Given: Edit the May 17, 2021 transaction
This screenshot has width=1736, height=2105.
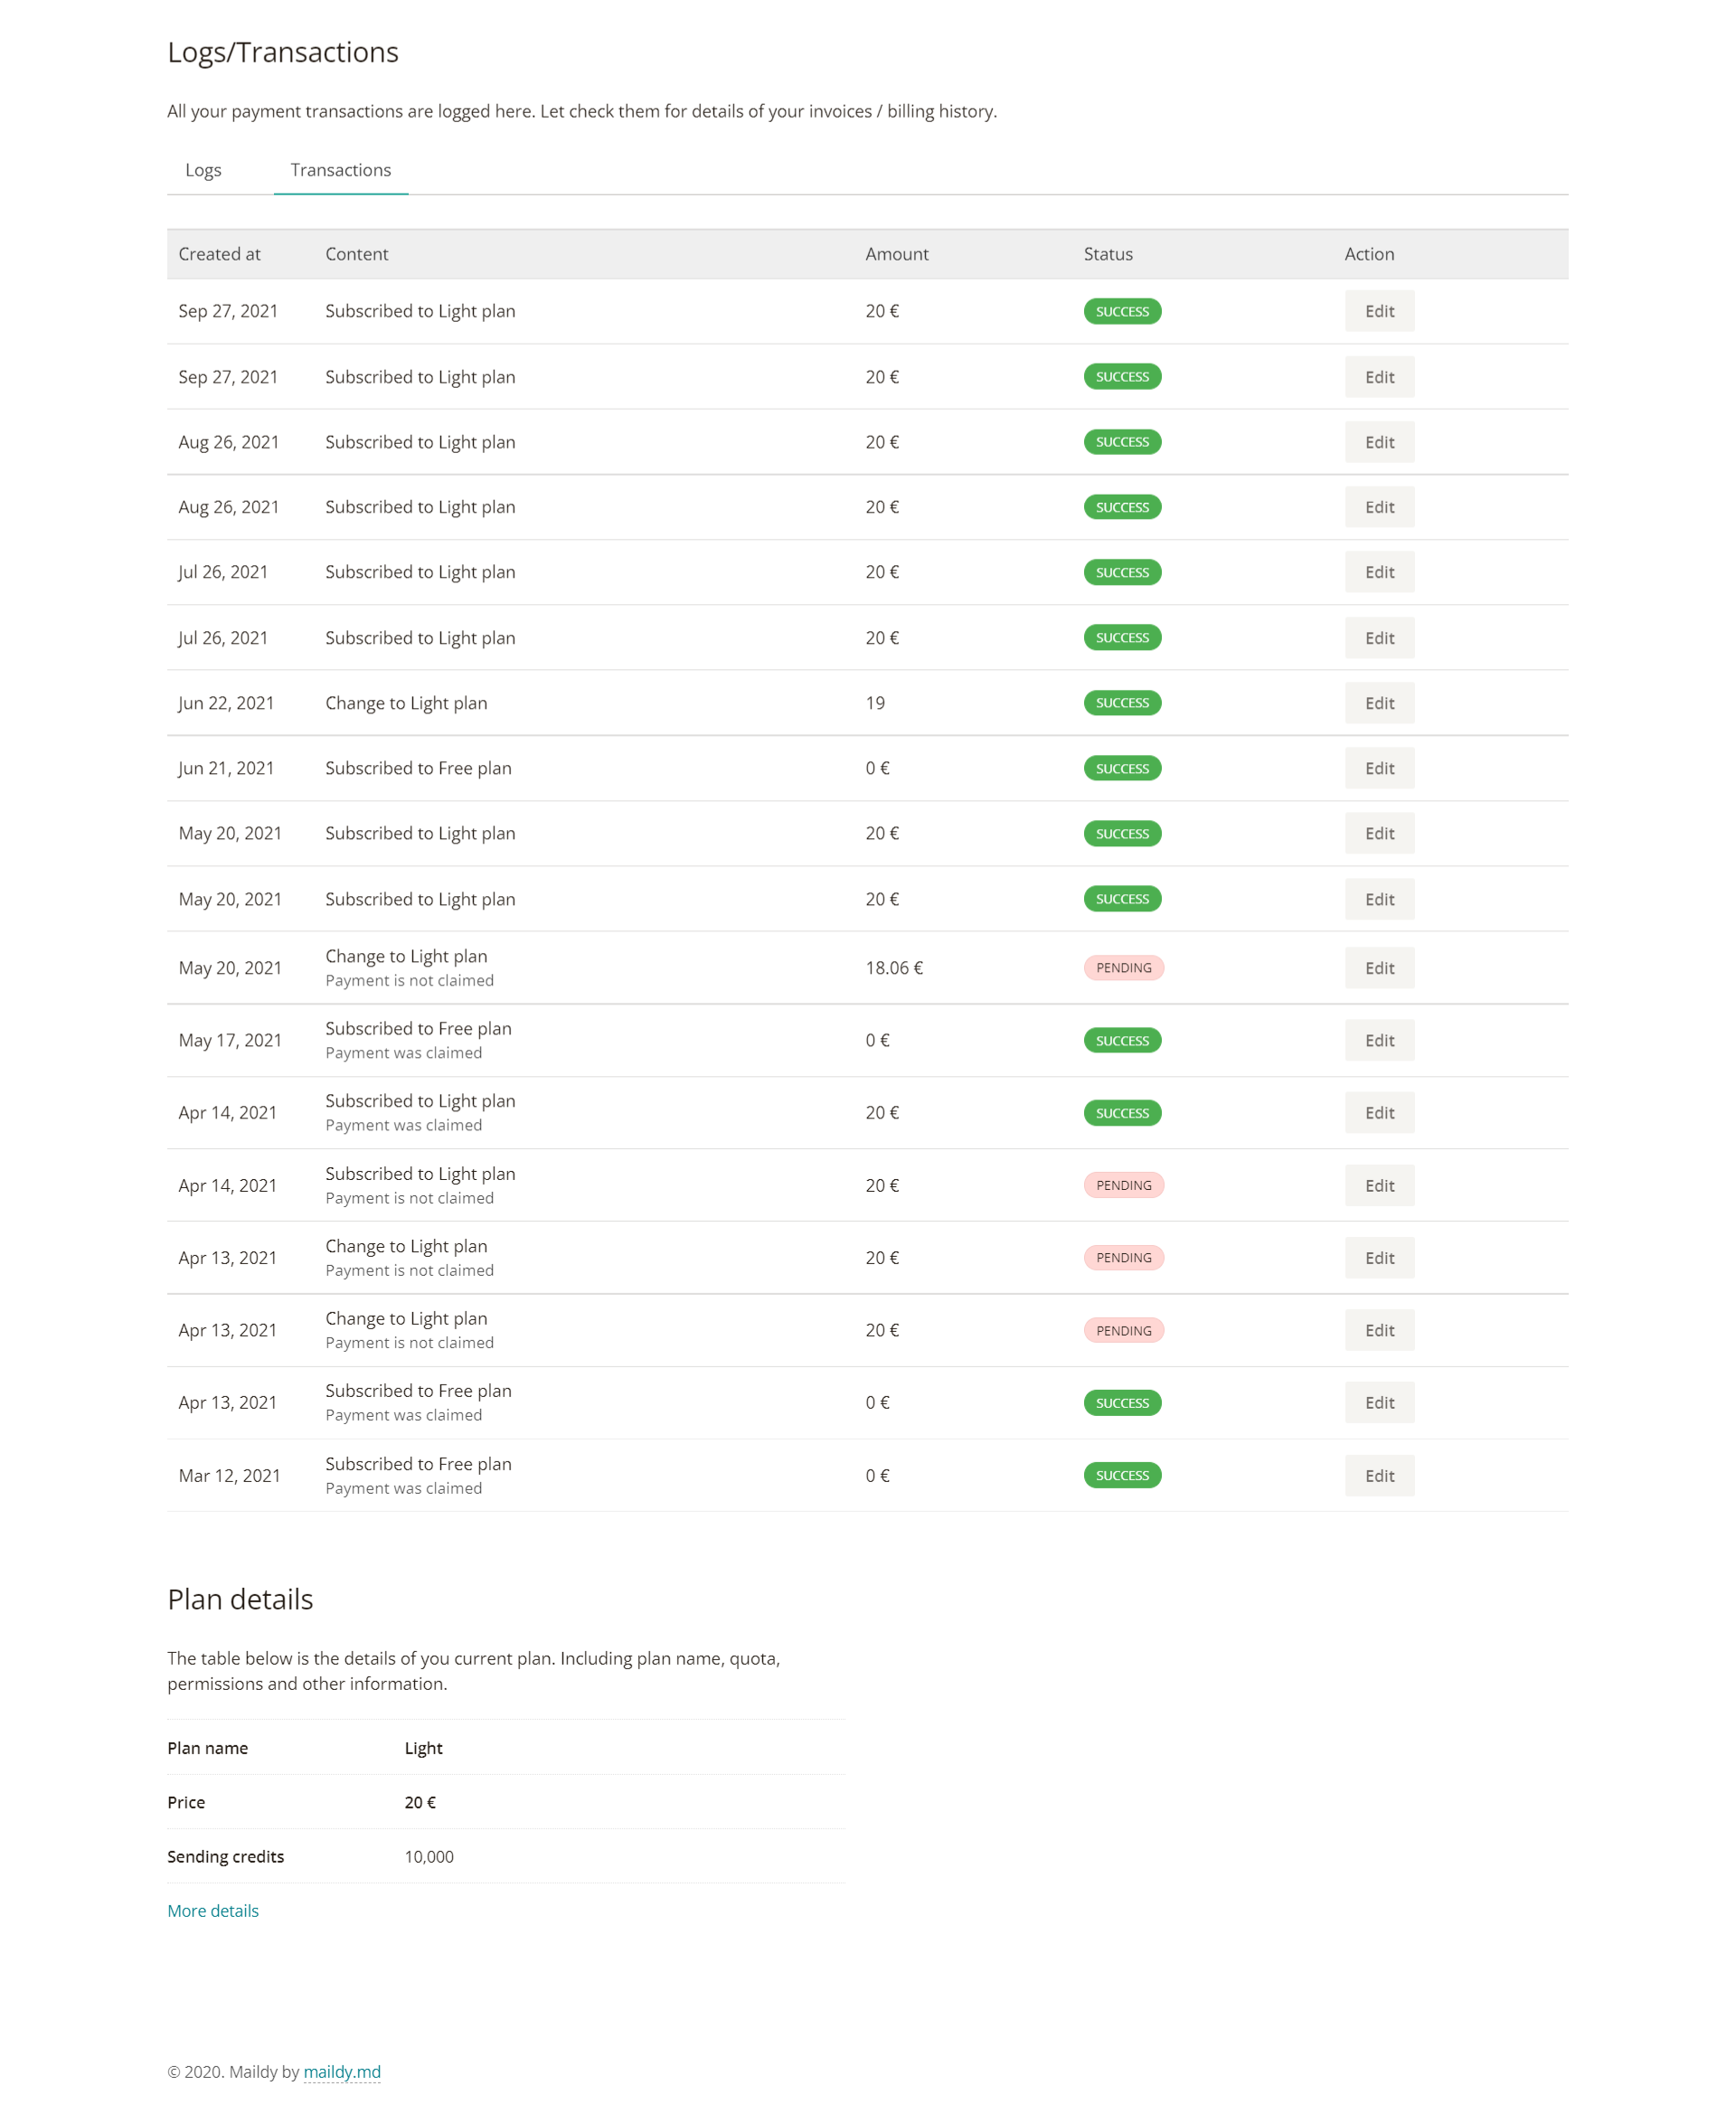Looking at the screenshot, I should click(1379, 1040).
